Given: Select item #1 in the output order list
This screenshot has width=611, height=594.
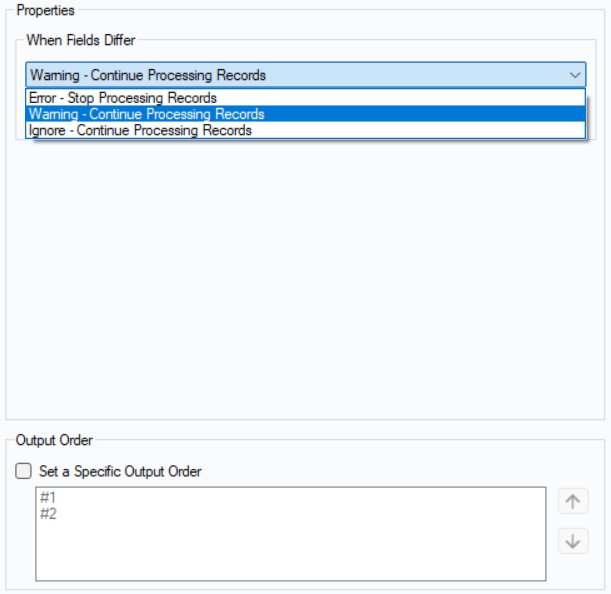Looking at the screenshot, I should 48,498.
